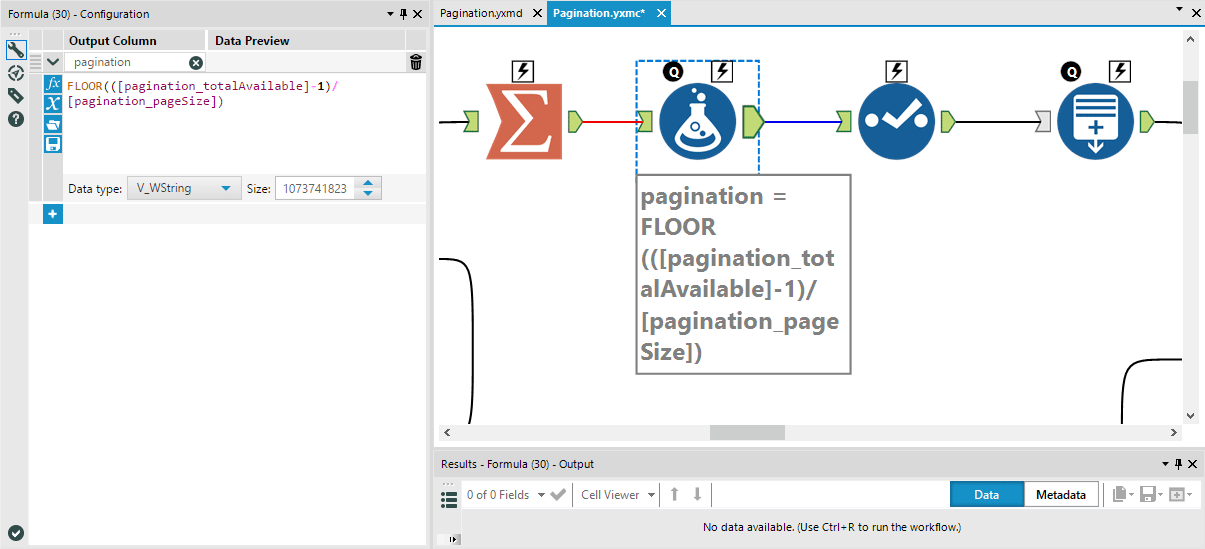
Task: Click canvas horizontal scrollbar right arrow
Action: coord(1174,433)
